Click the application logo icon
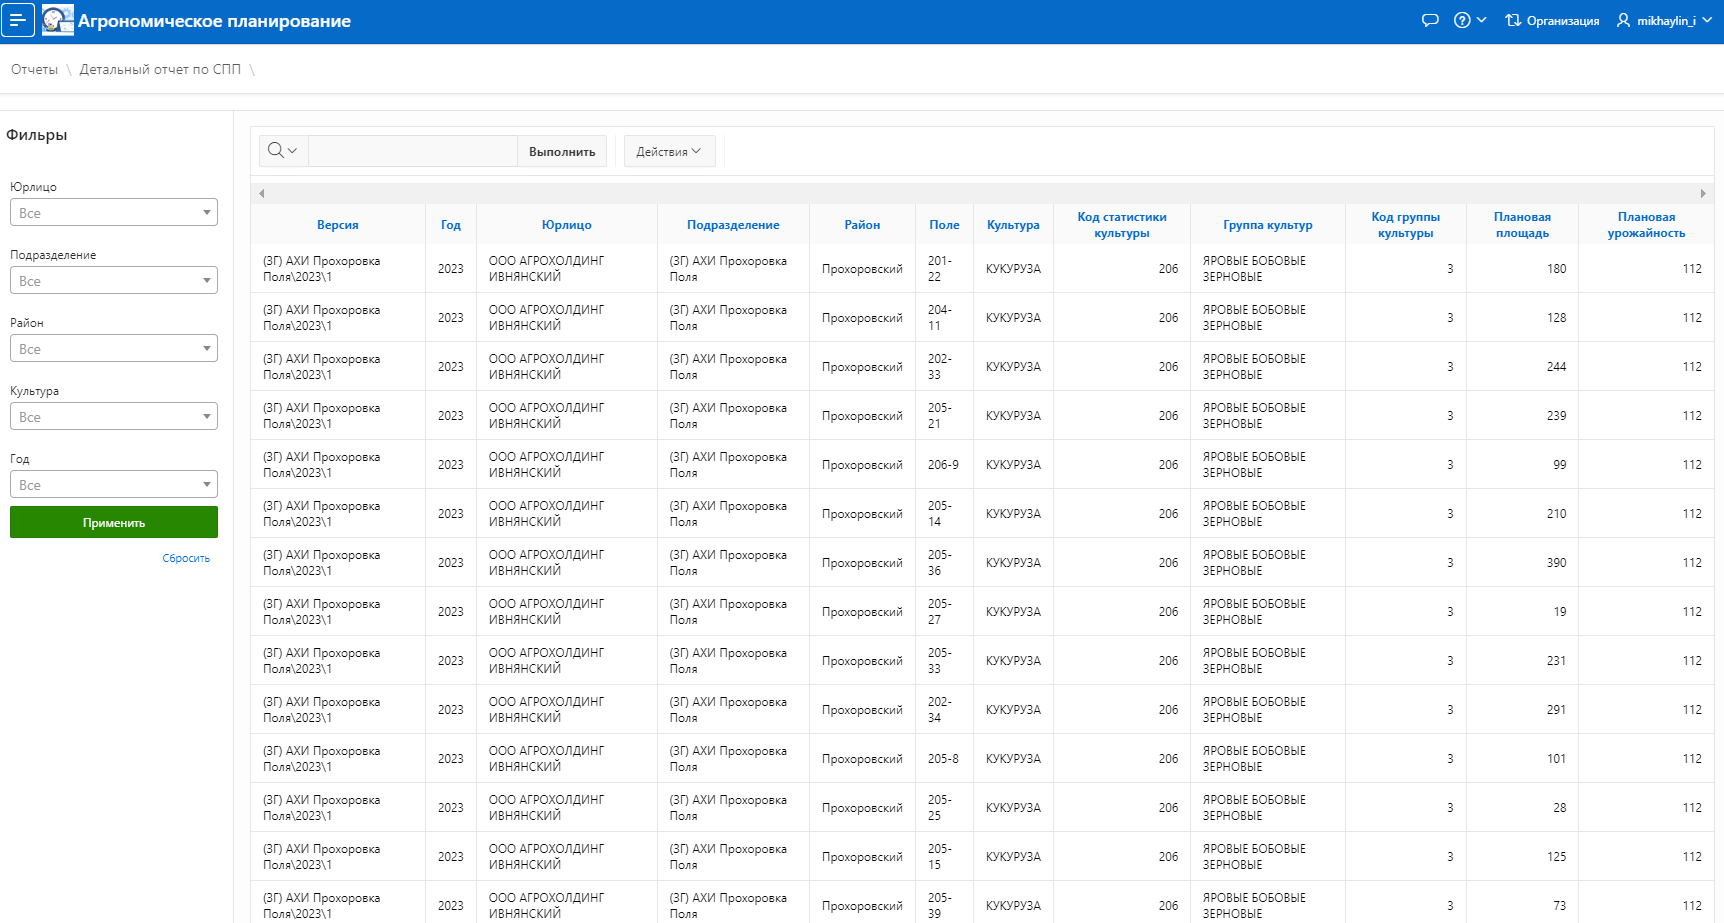Viewport: 1724px width, 923px height. (57, 20)
